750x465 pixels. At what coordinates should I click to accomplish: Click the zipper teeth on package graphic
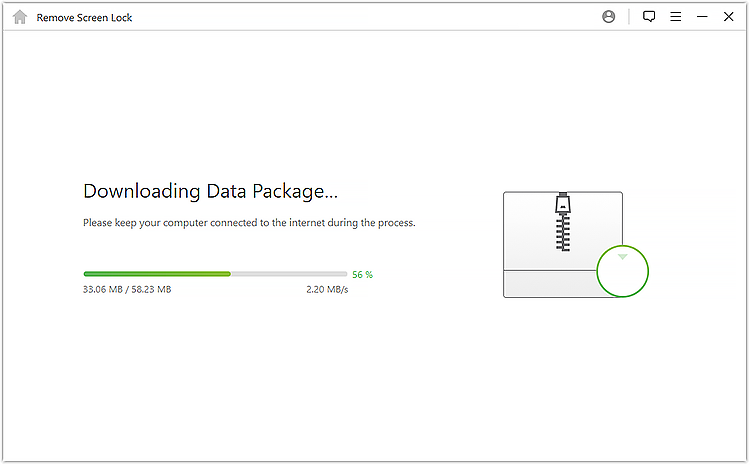coord(563,232)
